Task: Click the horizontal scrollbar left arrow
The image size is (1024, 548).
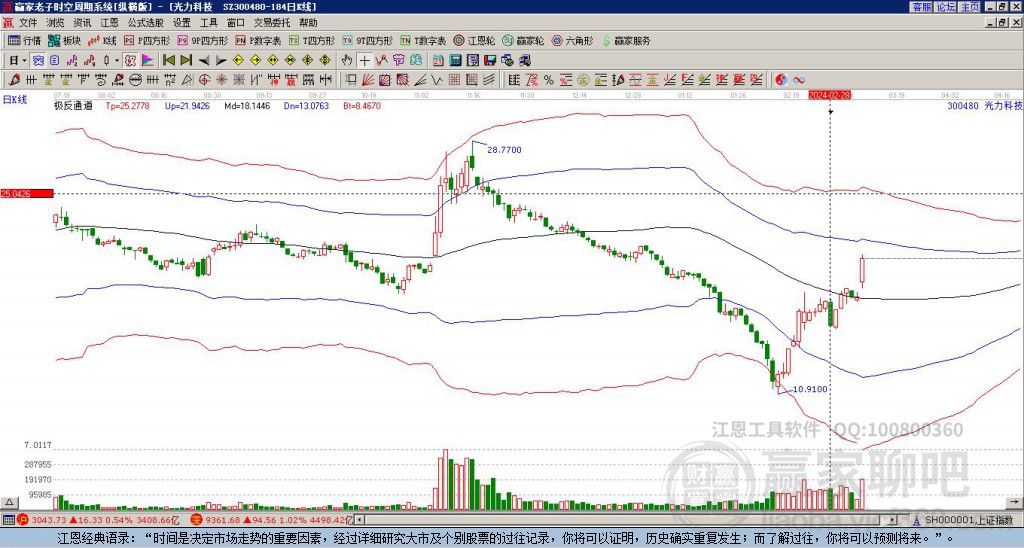Action: tap(359, 520)
